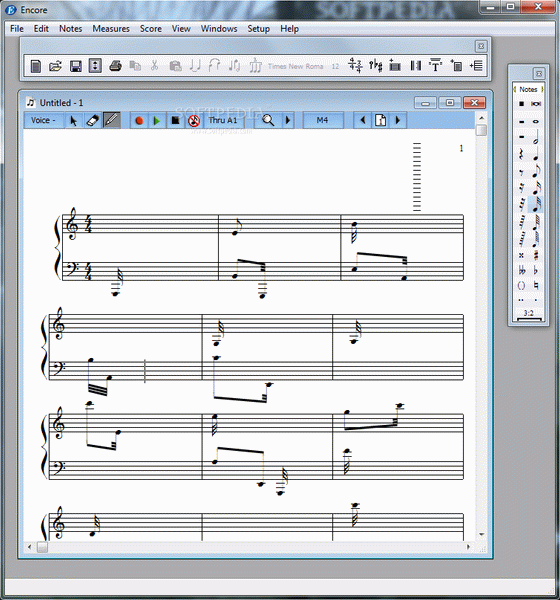Viewport: 560px width, 600px height.
Task: Choose the flat accidental in Notes palette
Action: pyautogui.click(x=536, y=271)
